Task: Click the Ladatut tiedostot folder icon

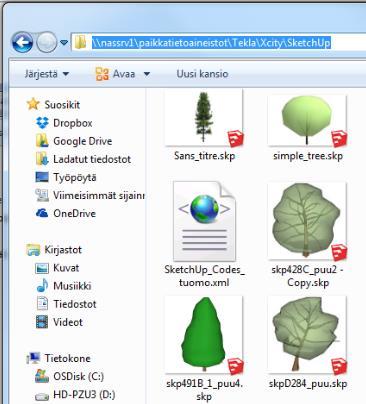Action: [42, 159]
